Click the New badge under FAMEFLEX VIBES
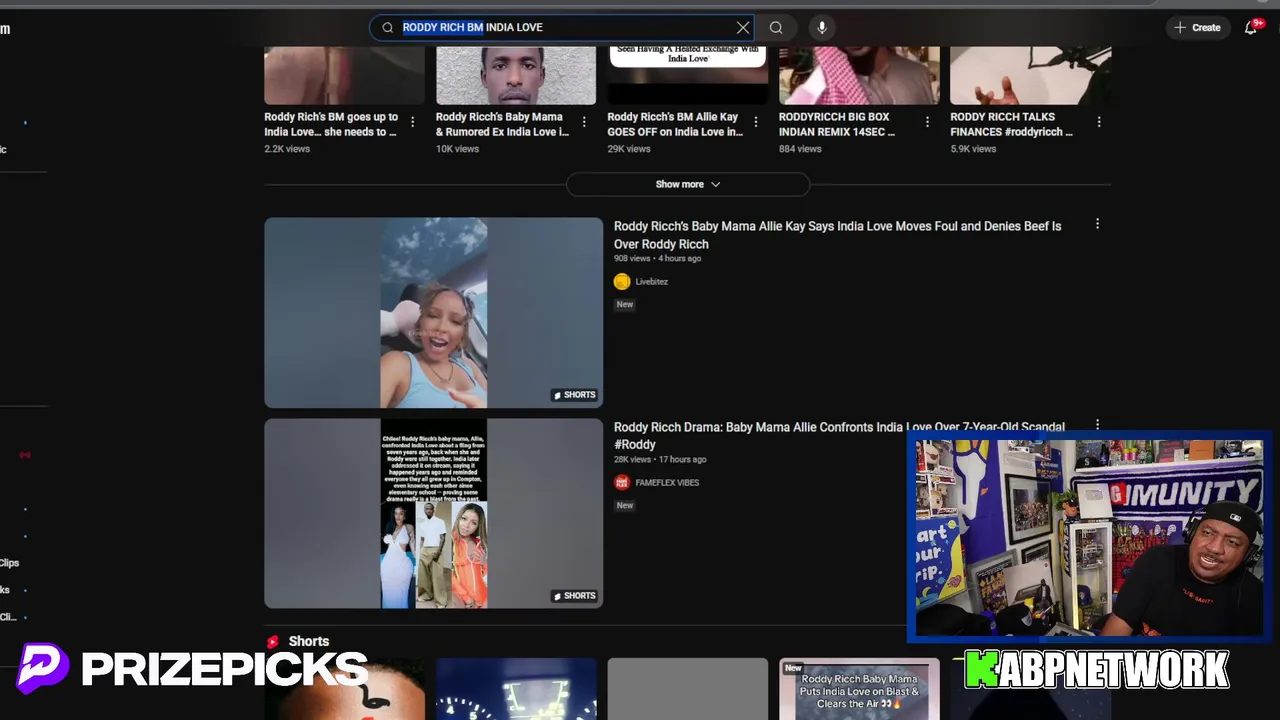The height and width of the screenshot is (720, 1280). (625, 505)
